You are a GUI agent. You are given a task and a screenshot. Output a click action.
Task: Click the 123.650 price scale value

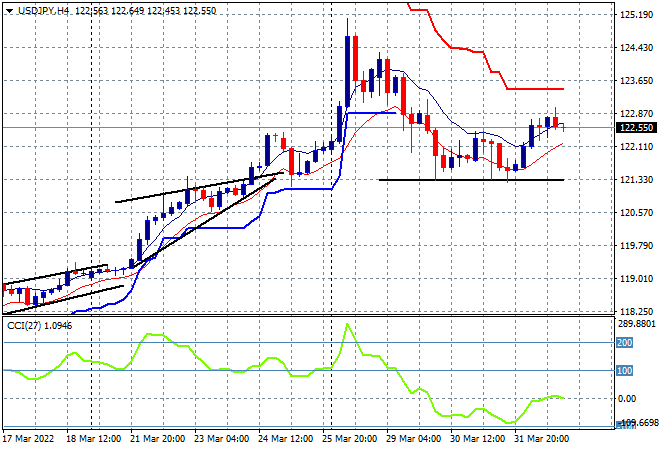click(636, 80)
